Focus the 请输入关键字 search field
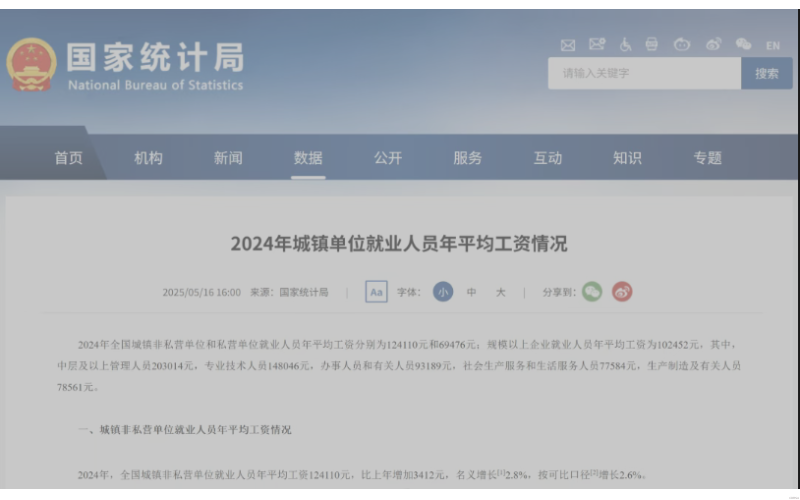The height and width of the screenshot is (500, 800). pos(644,73)
